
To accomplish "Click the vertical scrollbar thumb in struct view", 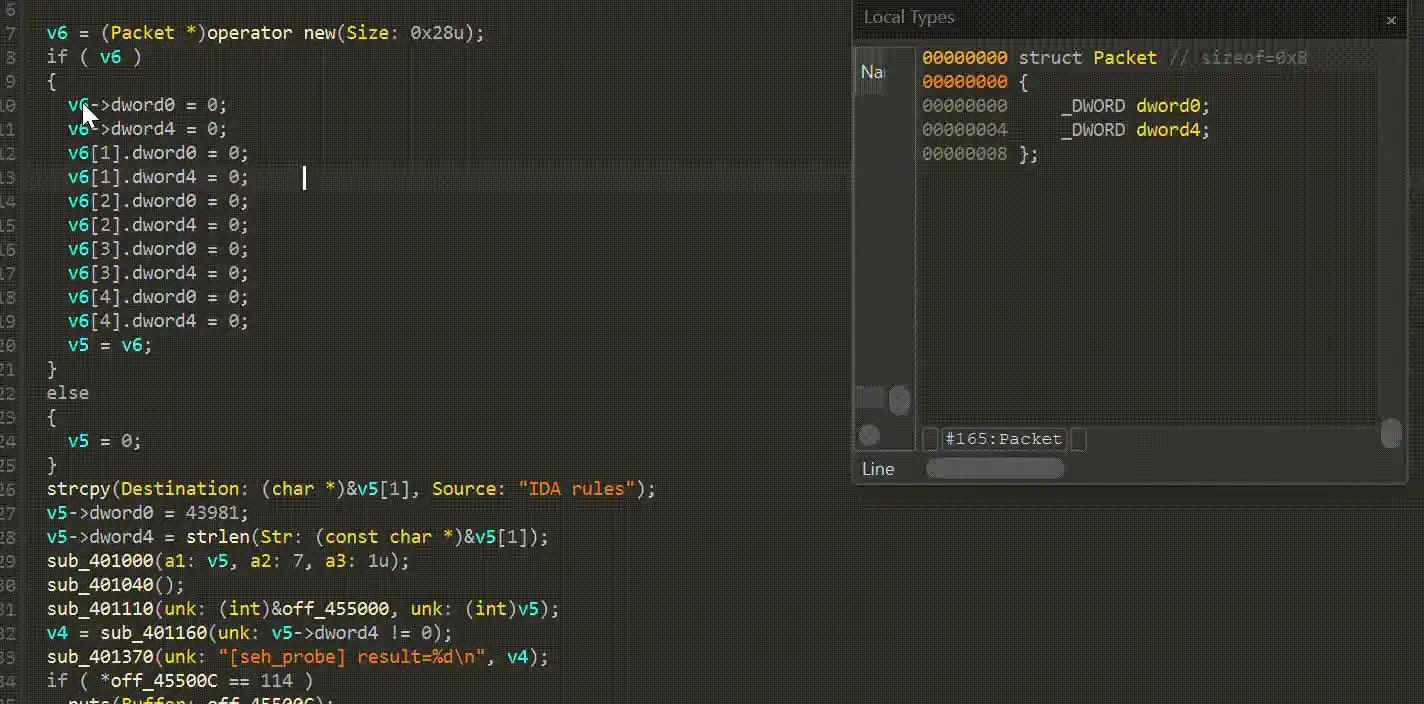I will (1391, 433).
